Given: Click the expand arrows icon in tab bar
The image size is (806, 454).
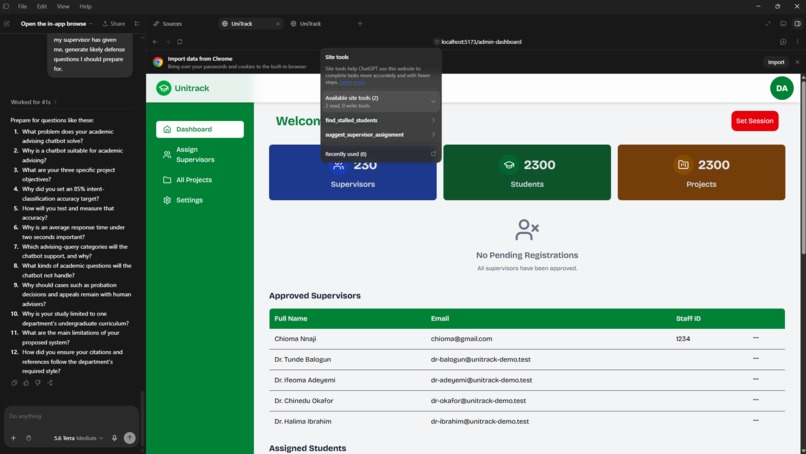Looking at the screenshot, I should click(x=768, y=24).
